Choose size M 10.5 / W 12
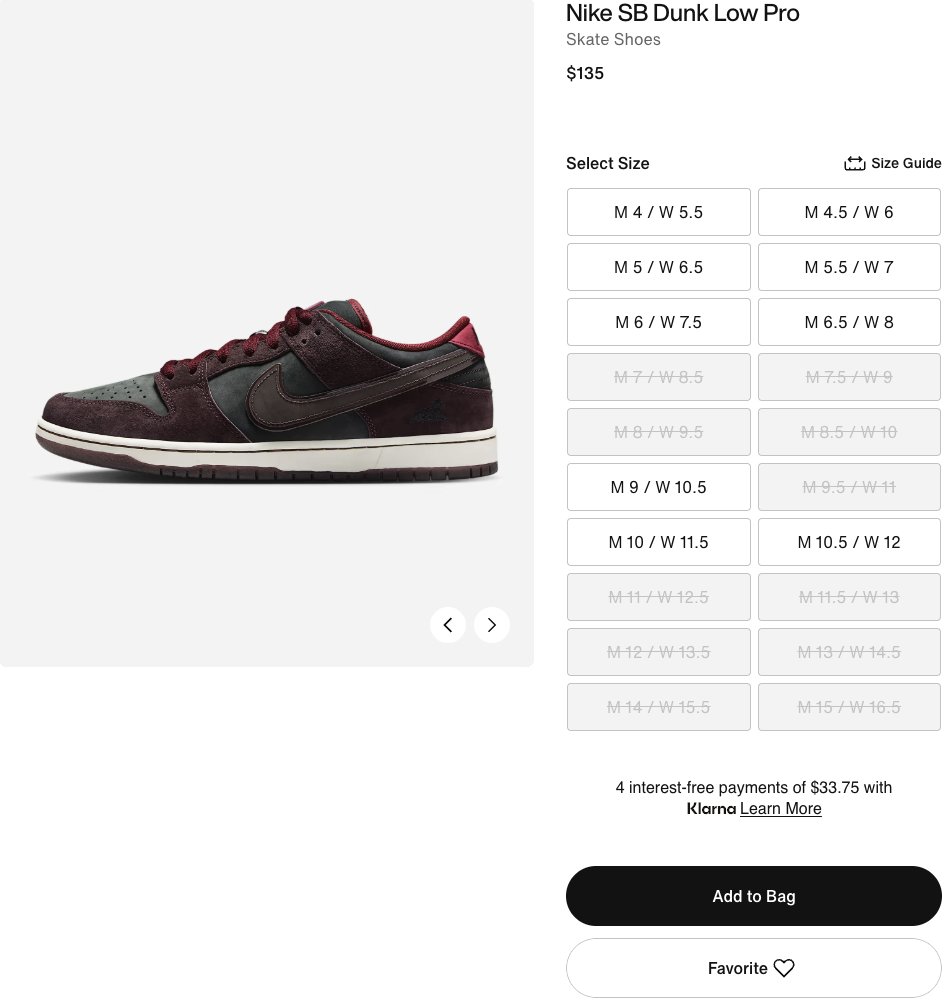 (849, 542)
